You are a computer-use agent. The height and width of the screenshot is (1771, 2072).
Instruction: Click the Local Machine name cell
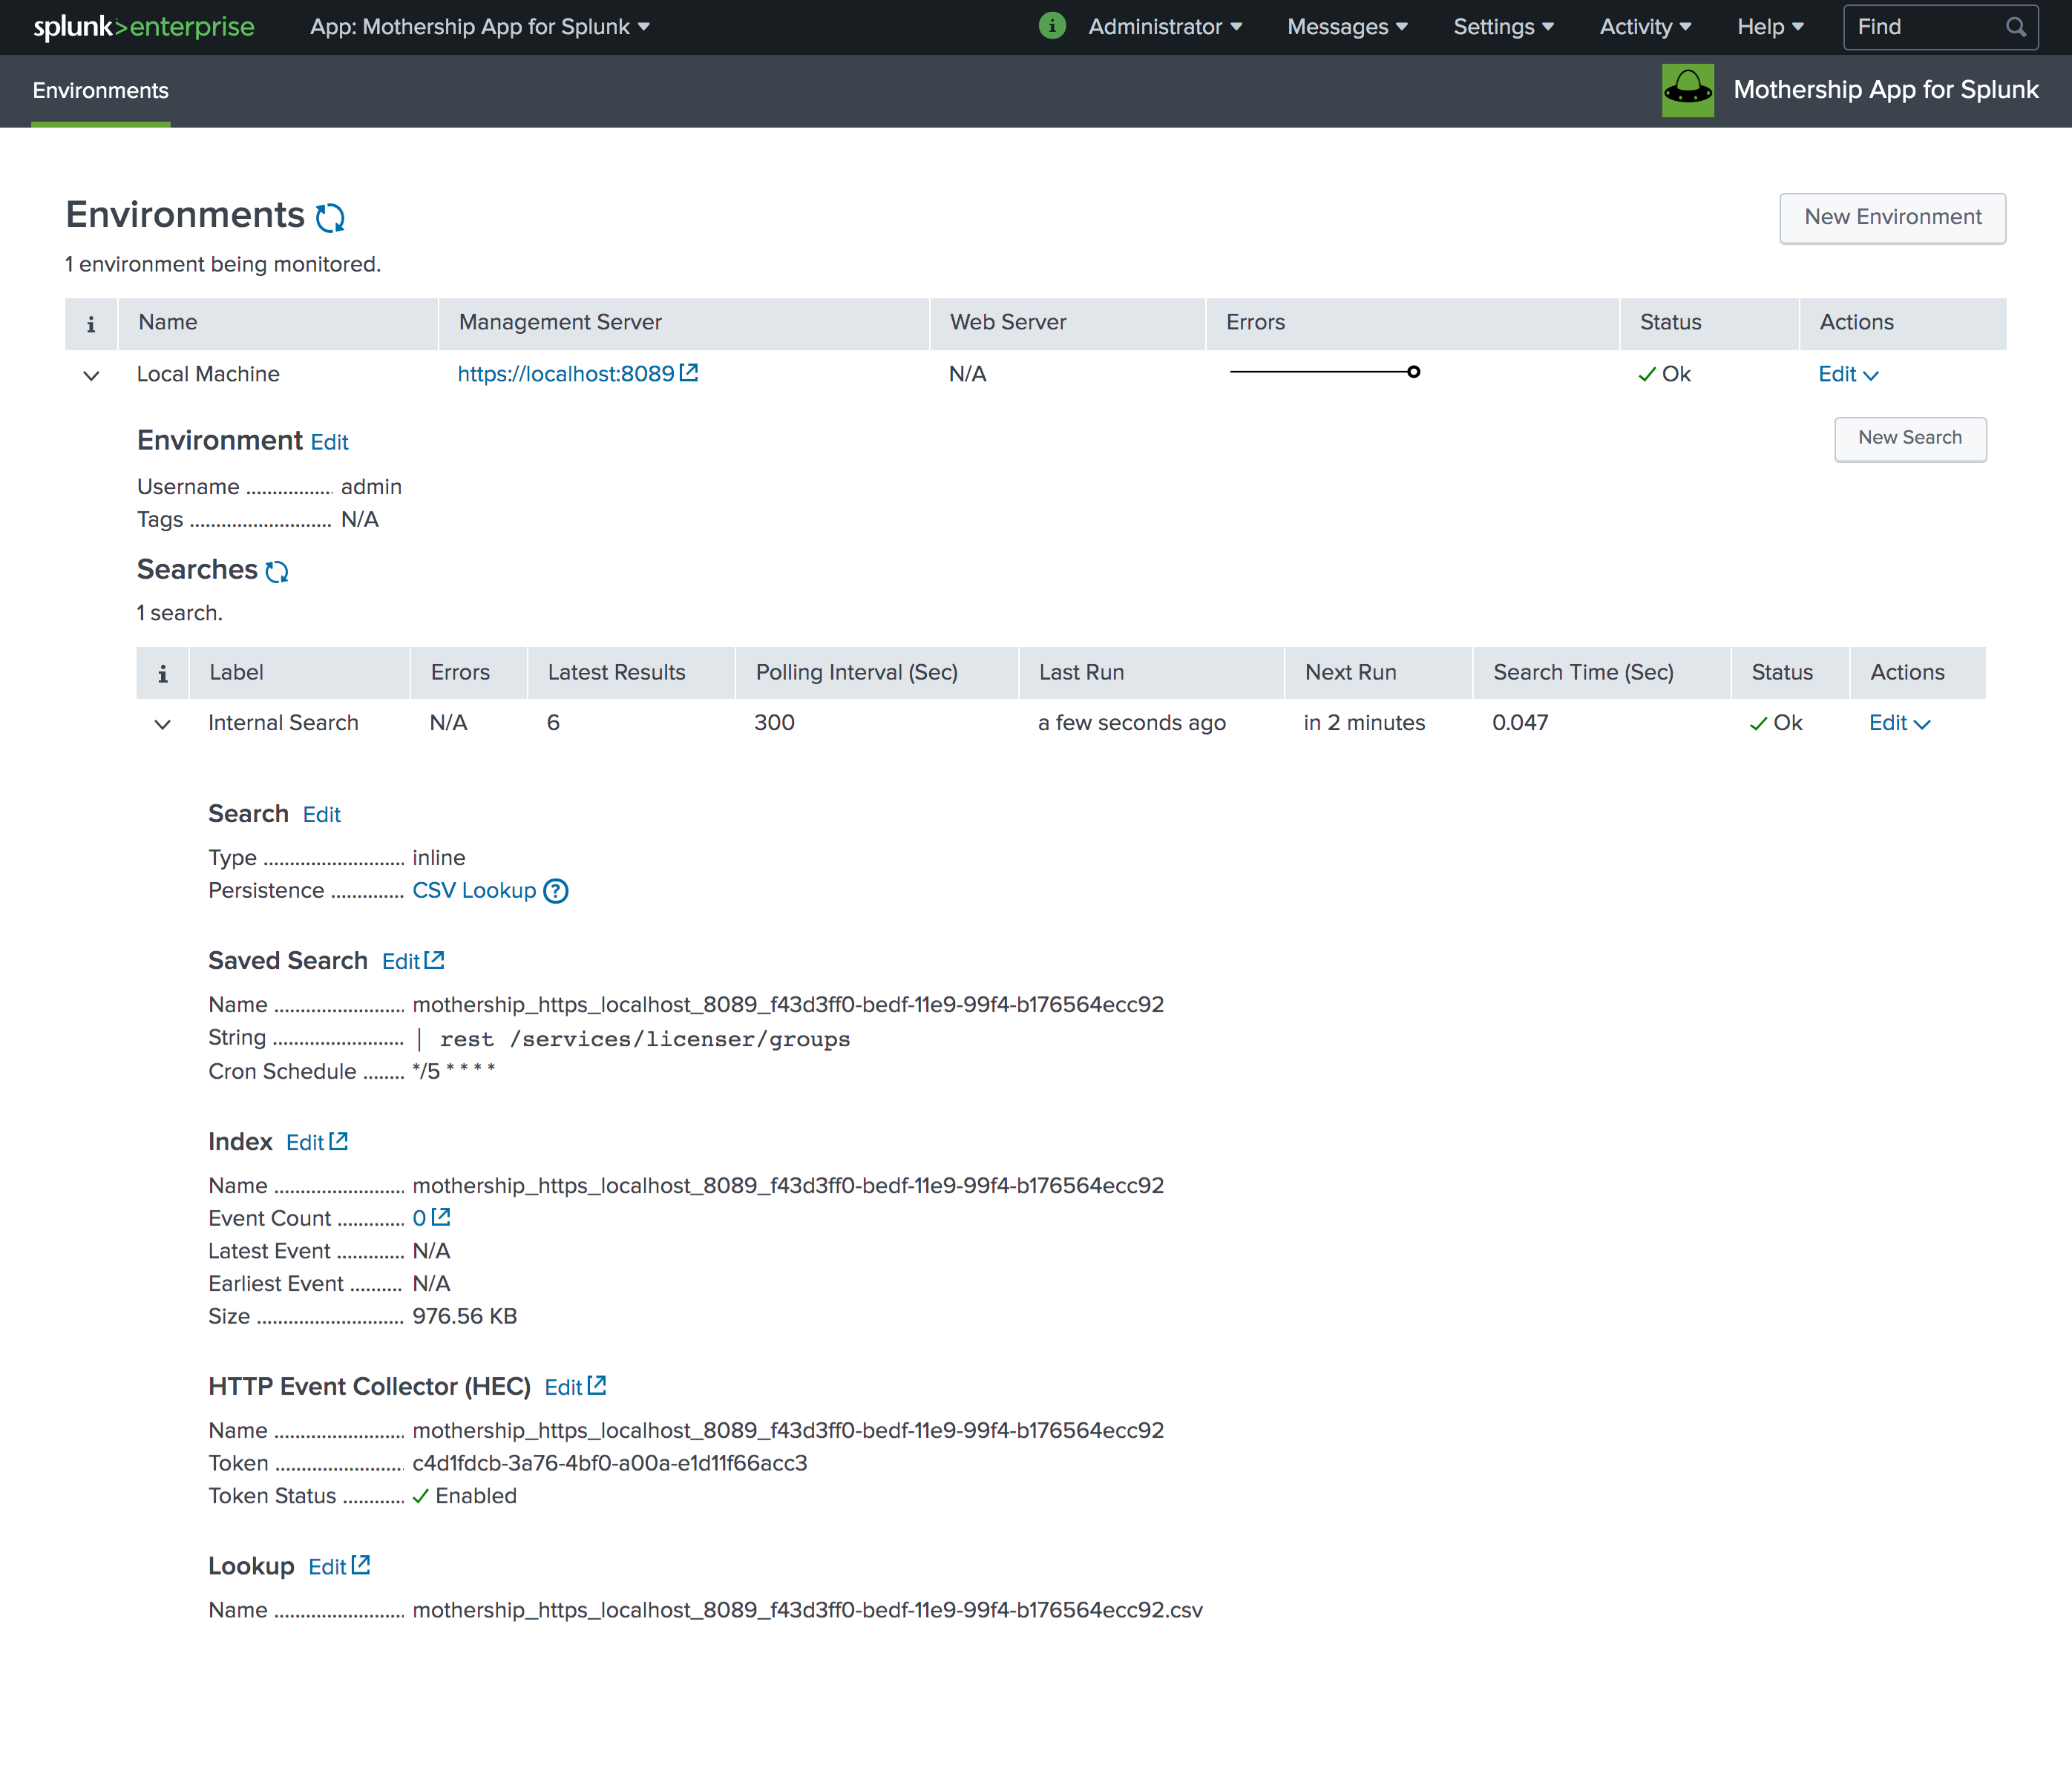(208, 374)
